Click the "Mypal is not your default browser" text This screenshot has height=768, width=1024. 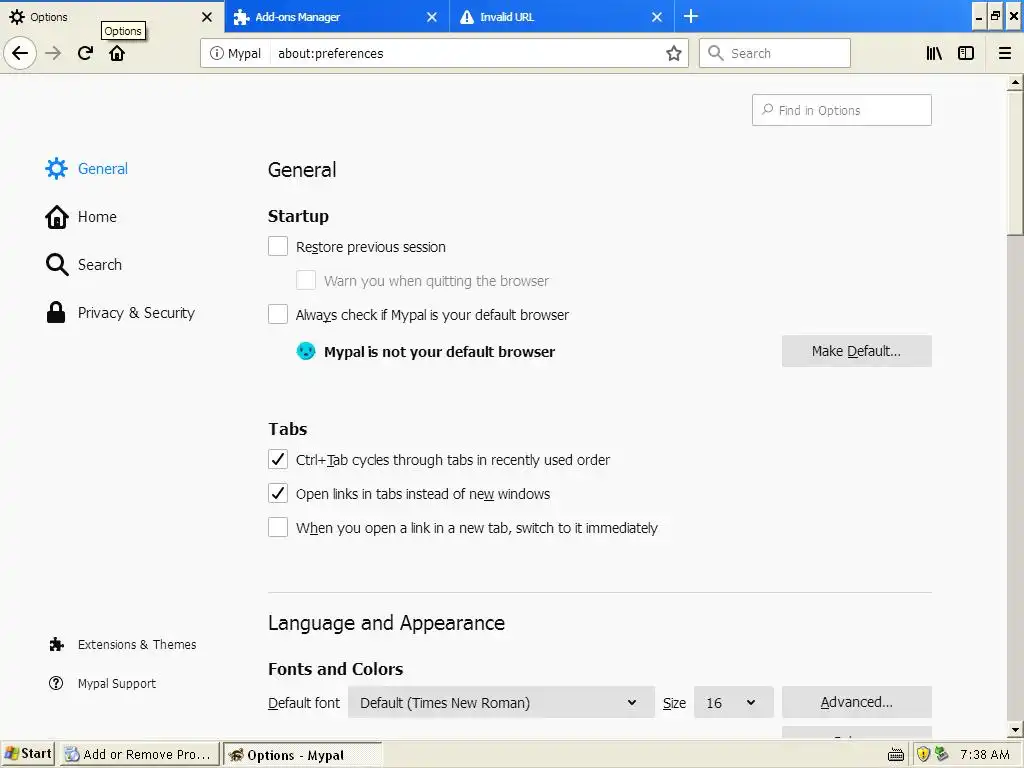click(440, 352)
